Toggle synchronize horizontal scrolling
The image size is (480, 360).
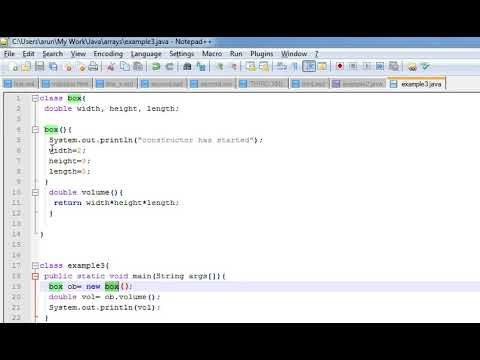(x=264, y=67)
